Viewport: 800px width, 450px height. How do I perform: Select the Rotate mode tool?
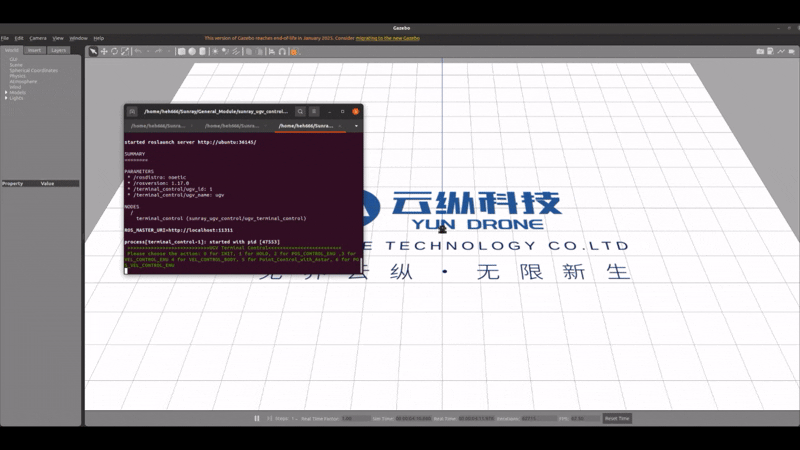[x=115, y=52]
